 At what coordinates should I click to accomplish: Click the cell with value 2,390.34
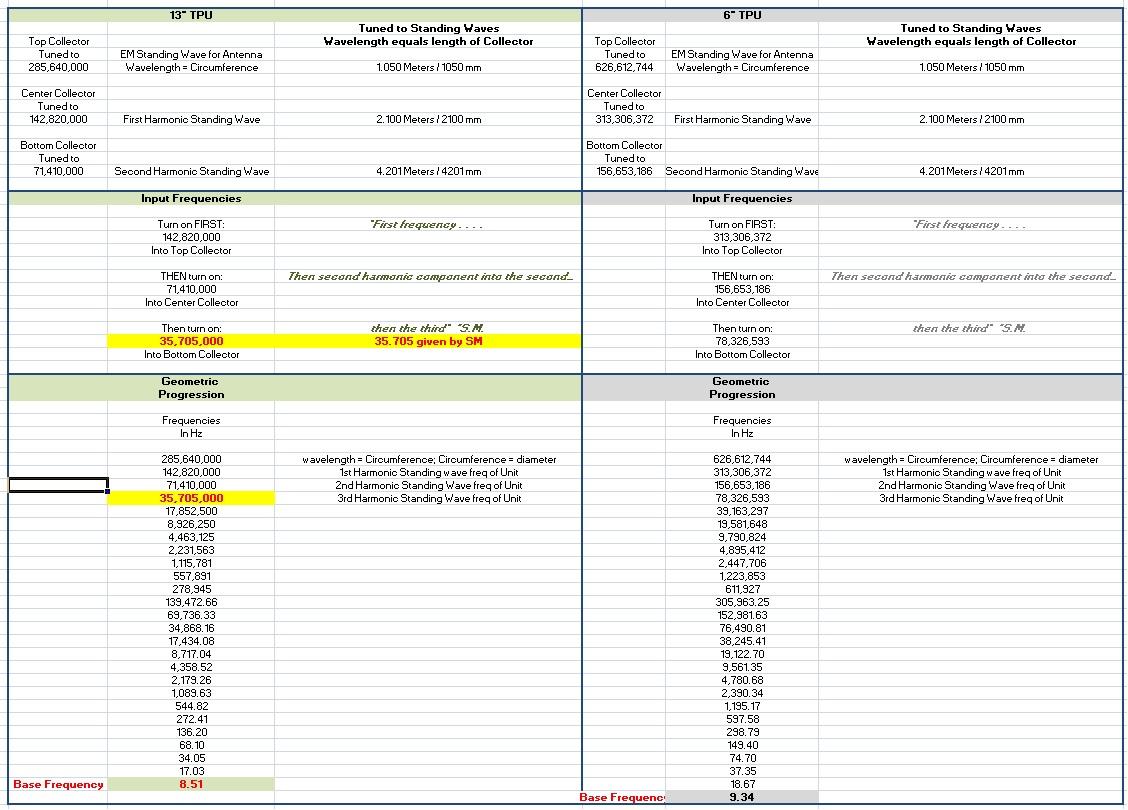coord(742,693)
